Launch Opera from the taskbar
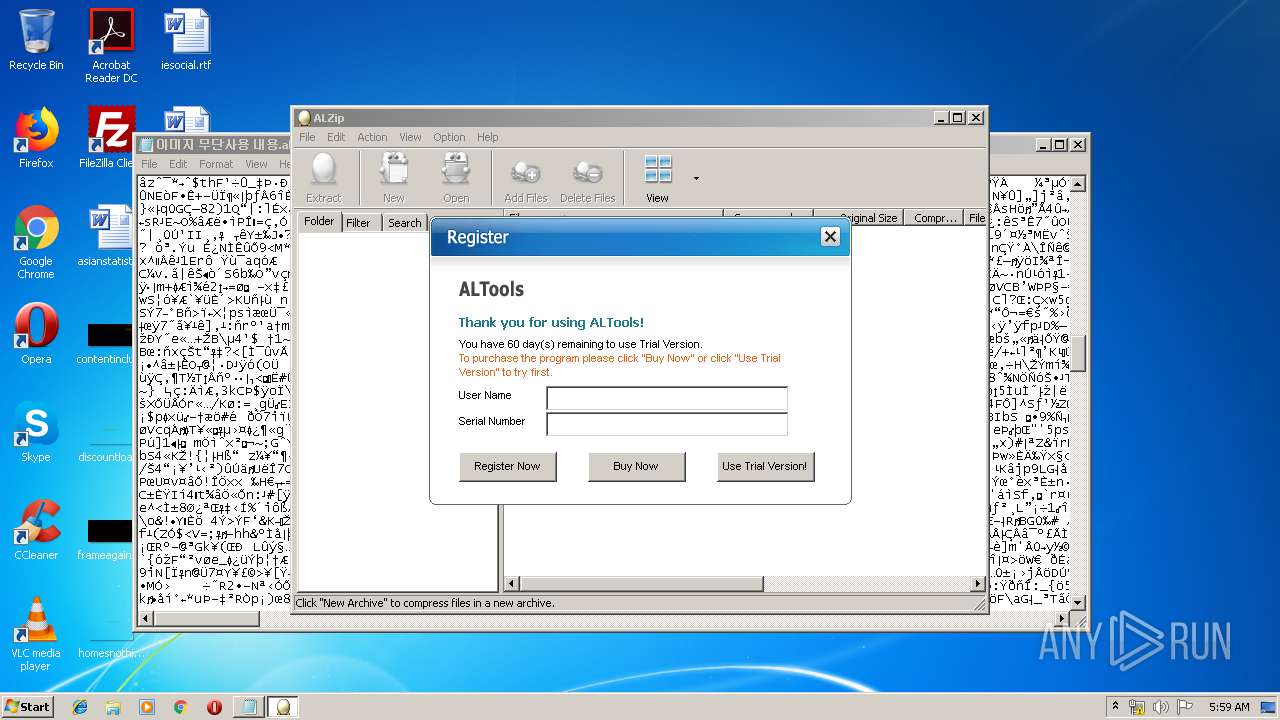This screenshot has width=1280, height=720. pos(214,707)
